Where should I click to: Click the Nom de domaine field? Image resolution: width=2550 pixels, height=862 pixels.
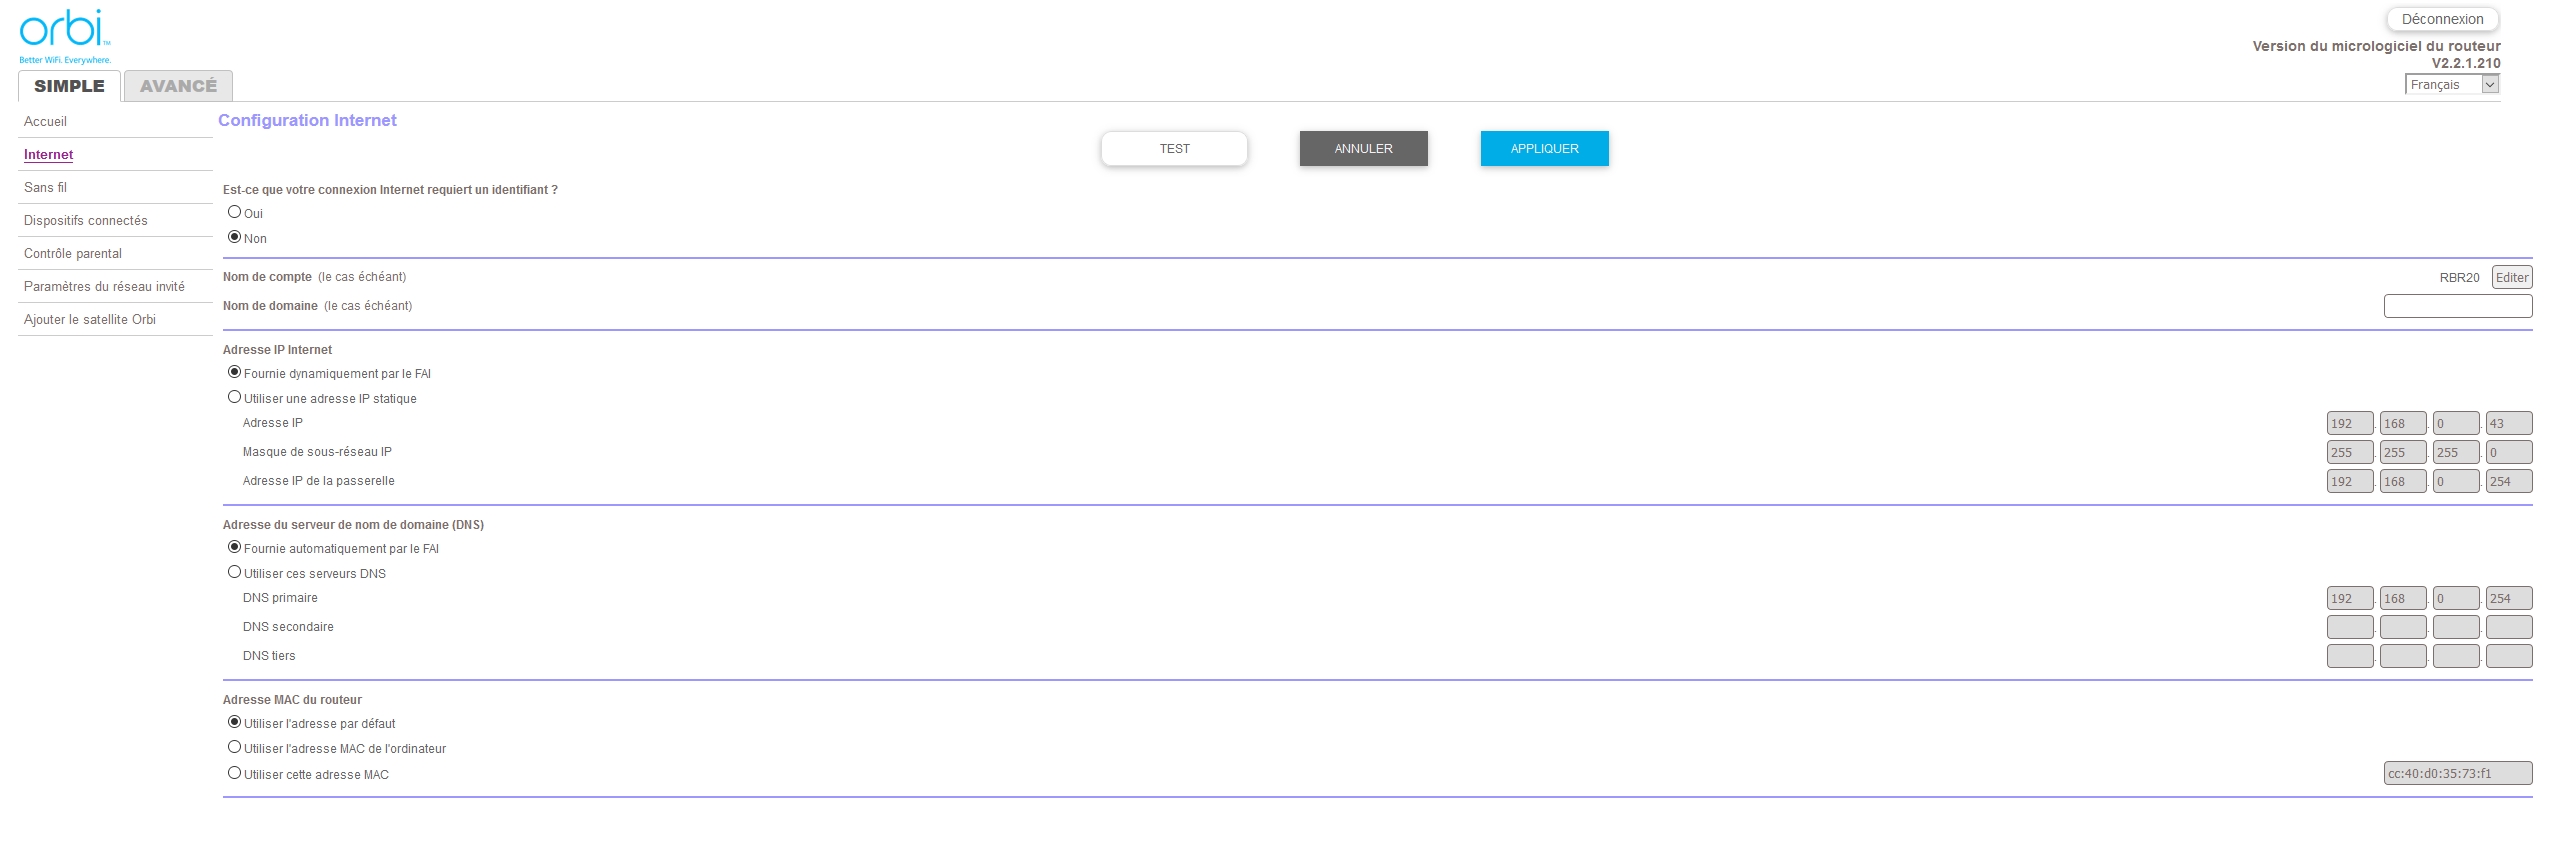(x=2457, y=306)
